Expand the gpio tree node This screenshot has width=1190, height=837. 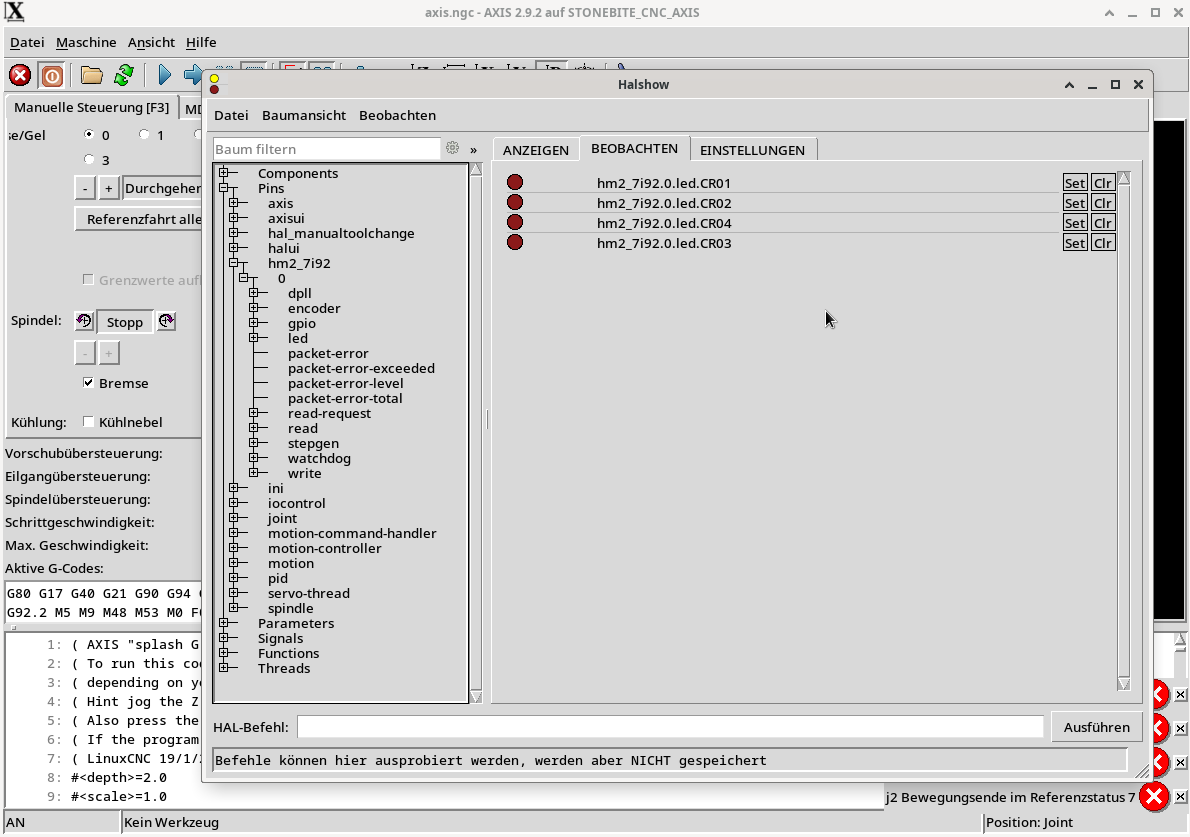tap(253, 323)
